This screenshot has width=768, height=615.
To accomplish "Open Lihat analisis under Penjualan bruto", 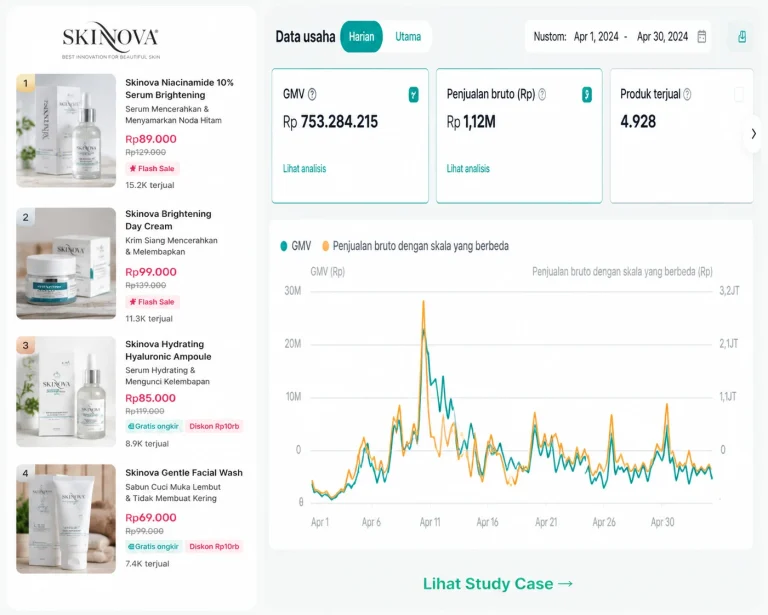I will coord(468,168).
